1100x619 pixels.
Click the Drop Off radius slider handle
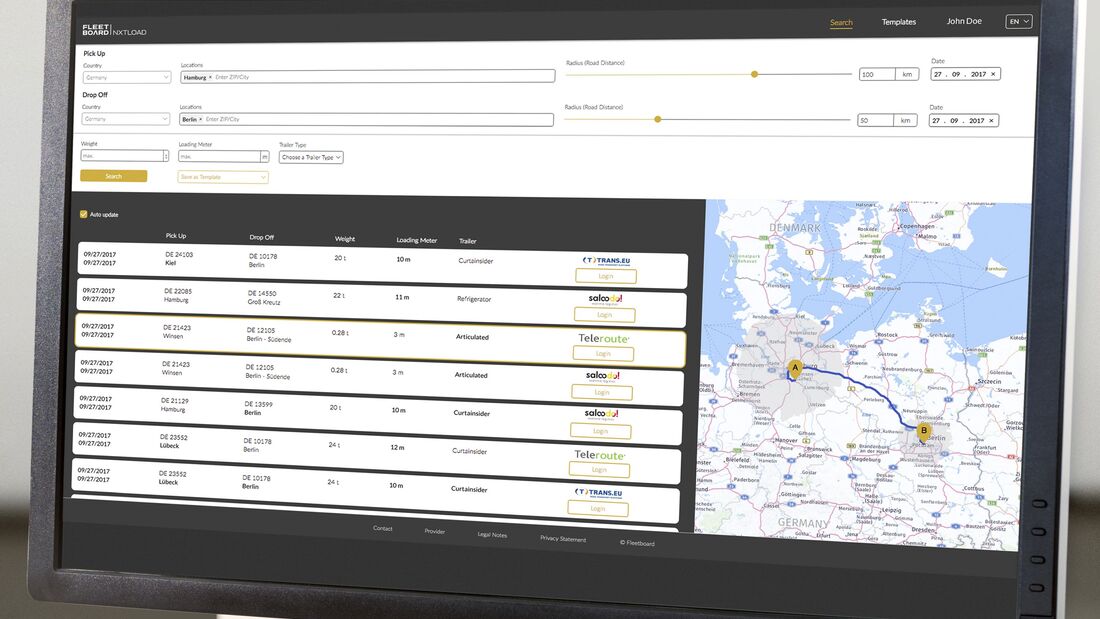coord(657,119)
